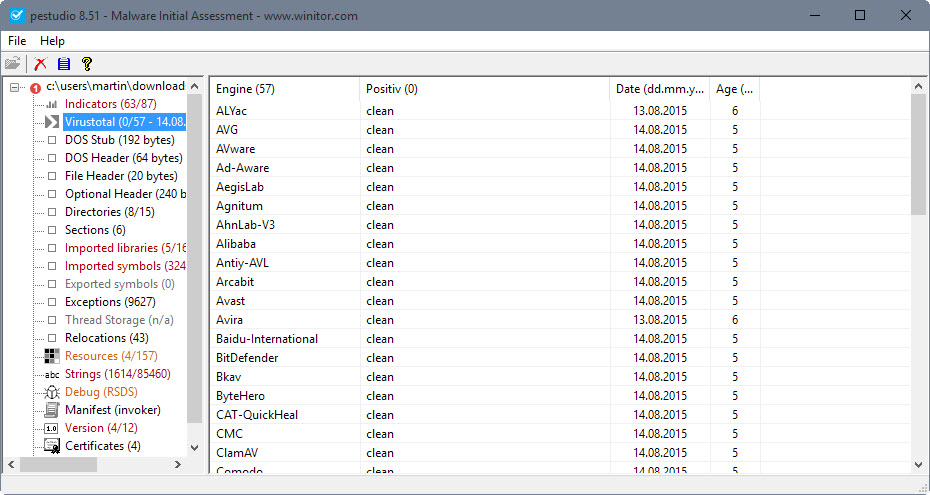This screenshot has width=930, height=495.
Task: Toggle the box beside Imported libraries
Action: pyautogui.click(x=52, y=248)
